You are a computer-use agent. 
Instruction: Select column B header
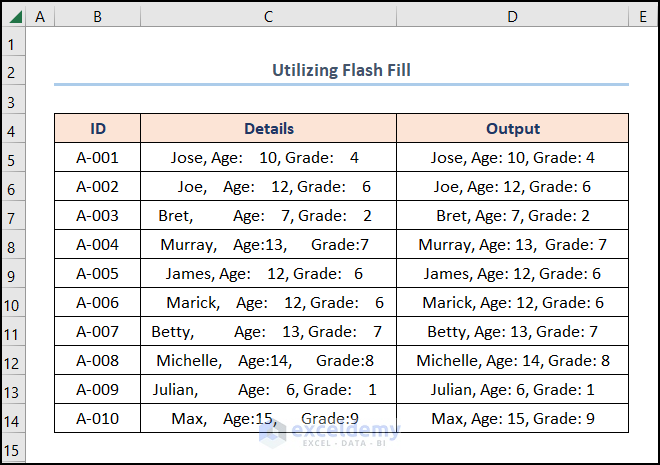point(97,16)
